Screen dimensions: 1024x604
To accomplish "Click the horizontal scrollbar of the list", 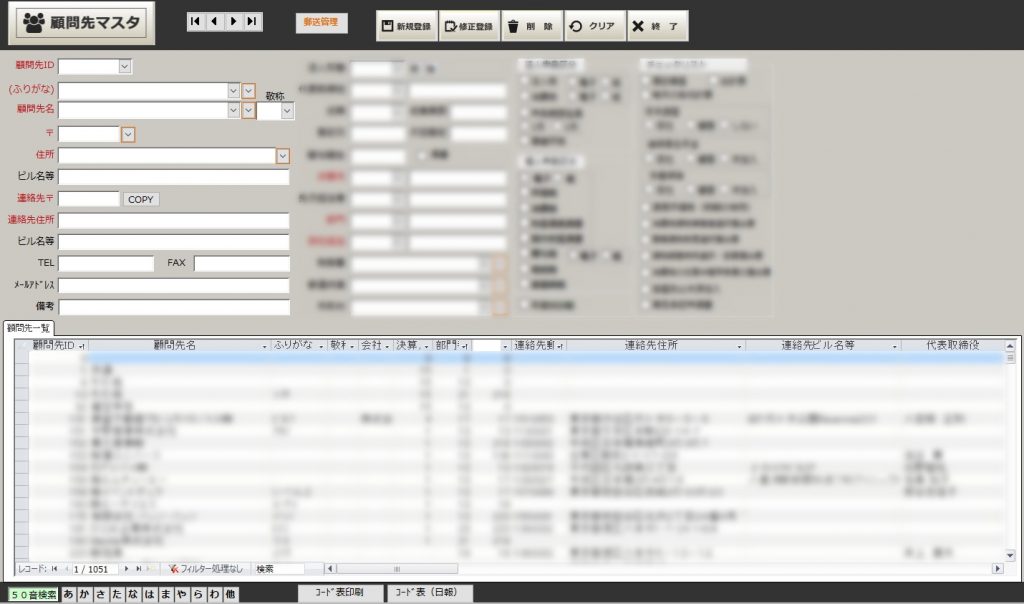I will click(x=650, y=568).
